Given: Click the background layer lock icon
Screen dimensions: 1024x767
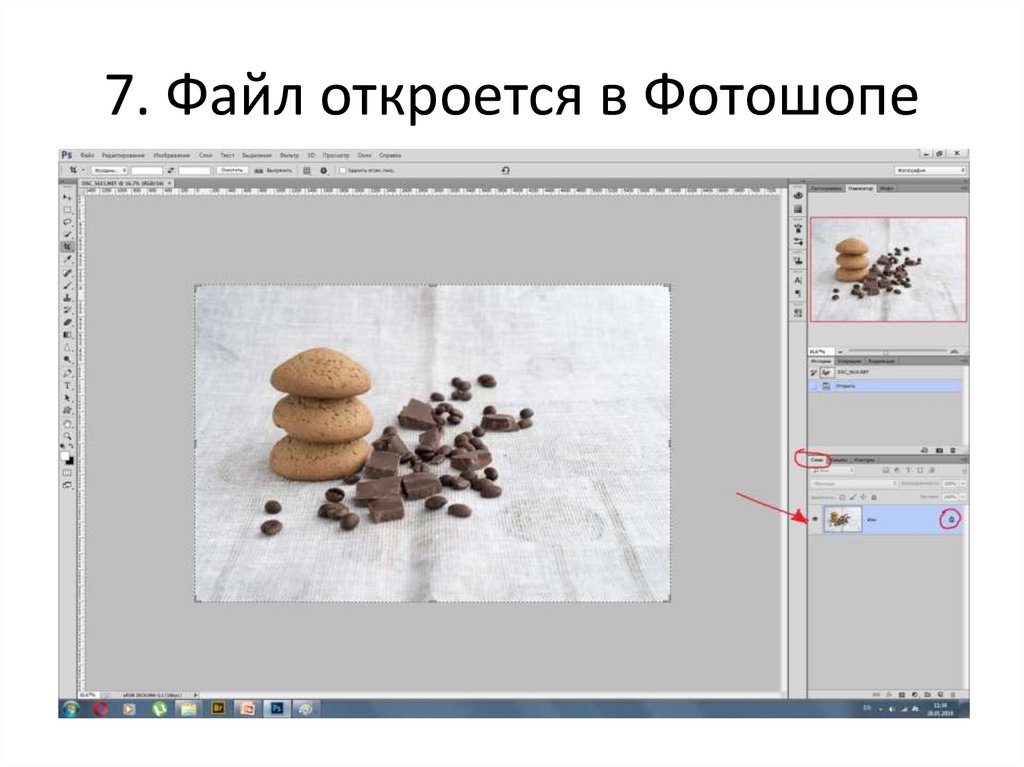Looking at the screenshot, I should [952, 519].
